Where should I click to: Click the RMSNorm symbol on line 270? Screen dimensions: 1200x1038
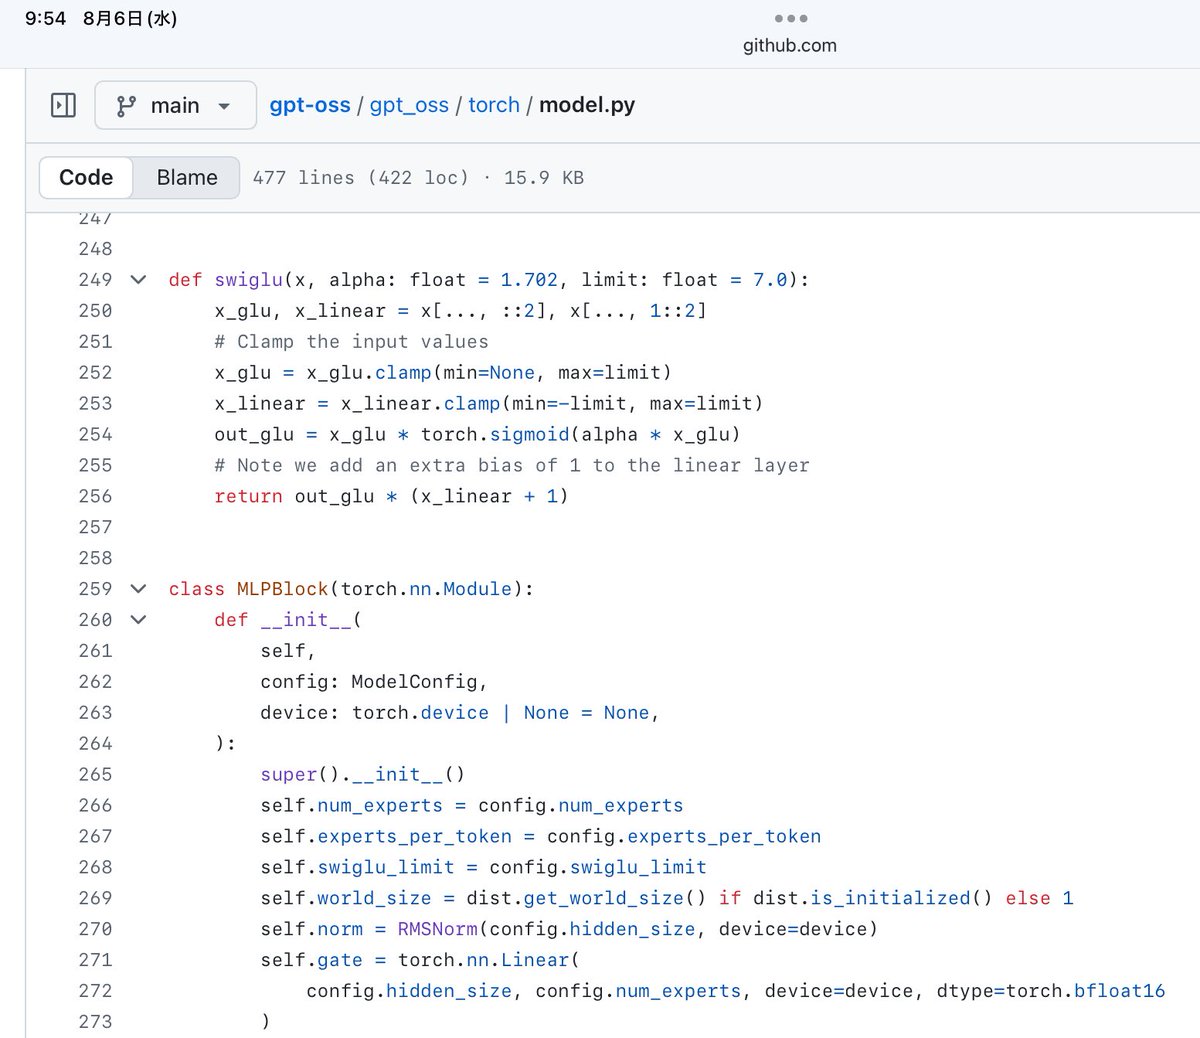[438, 929]
